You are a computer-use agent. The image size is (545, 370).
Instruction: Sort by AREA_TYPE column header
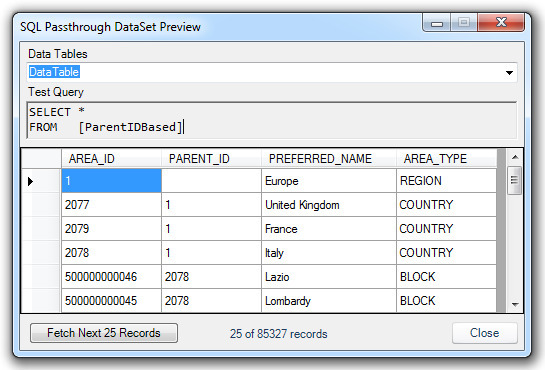tap(446, 159)
